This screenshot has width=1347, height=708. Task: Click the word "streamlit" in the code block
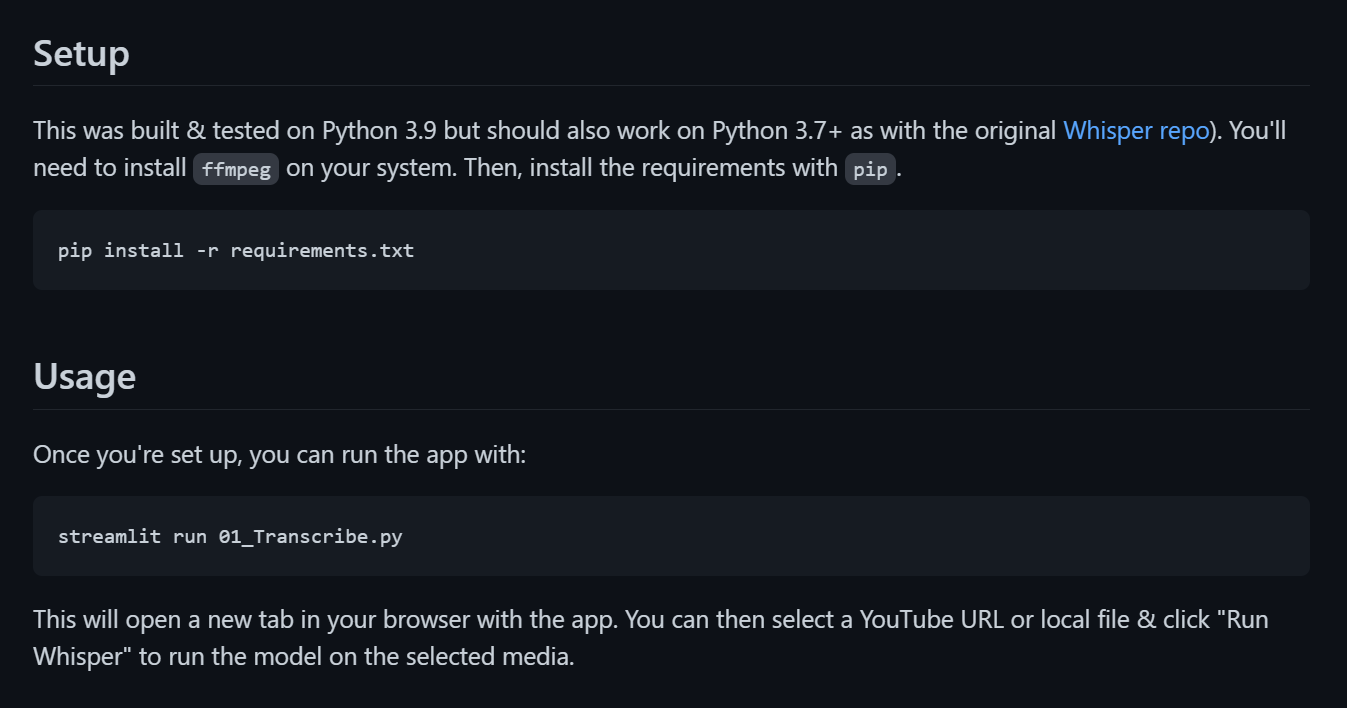(x=109, y=536)
